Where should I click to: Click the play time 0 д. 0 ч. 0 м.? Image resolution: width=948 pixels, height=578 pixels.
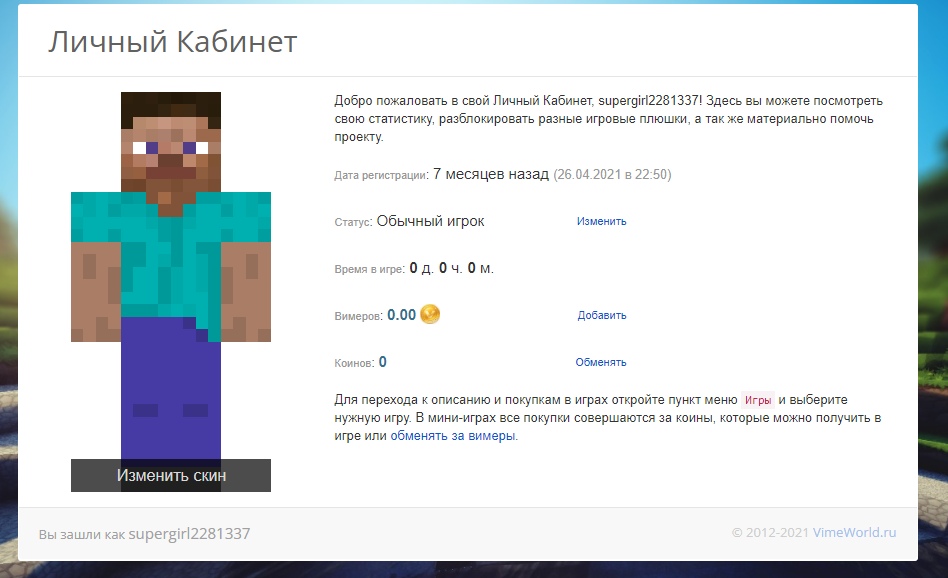click(451, 268)
